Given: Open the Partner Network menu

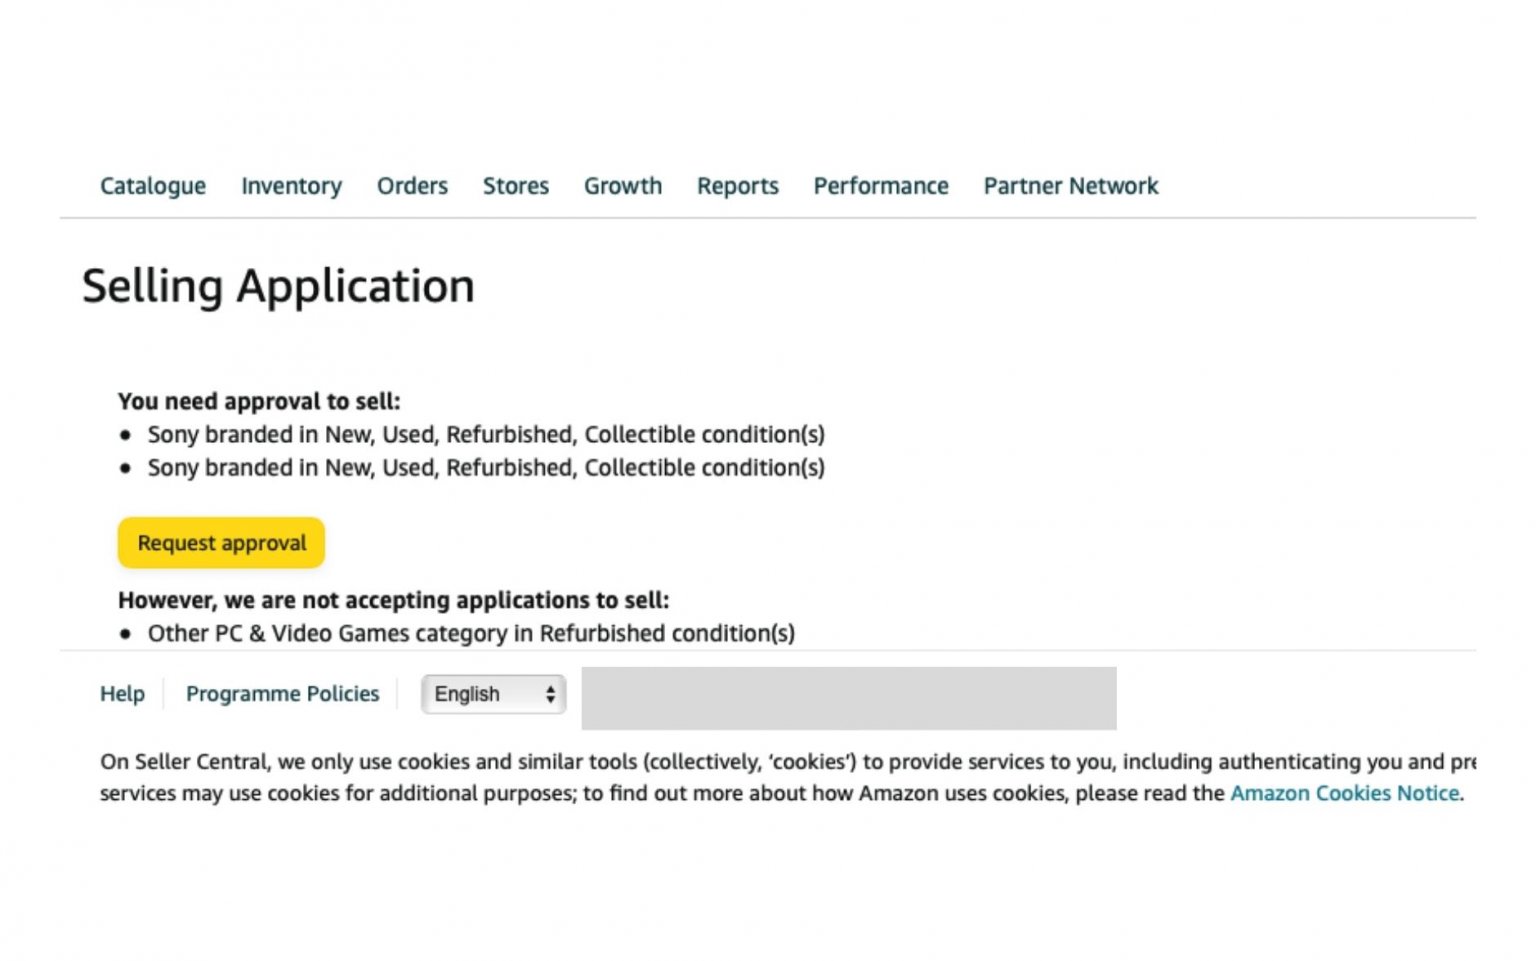Looking at the screenshot, I should pyautogui.click(x=1069, y=186).
